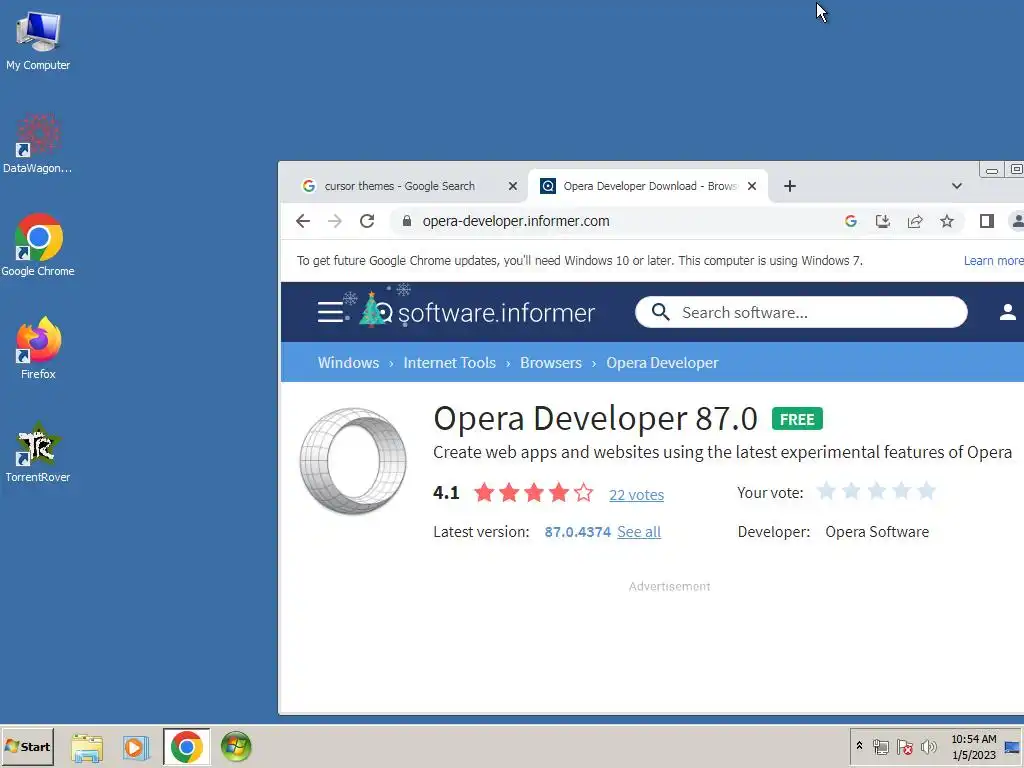Open TorrentRover desktop shortcut
The image size is (1024, 768).
click(38, 452)
